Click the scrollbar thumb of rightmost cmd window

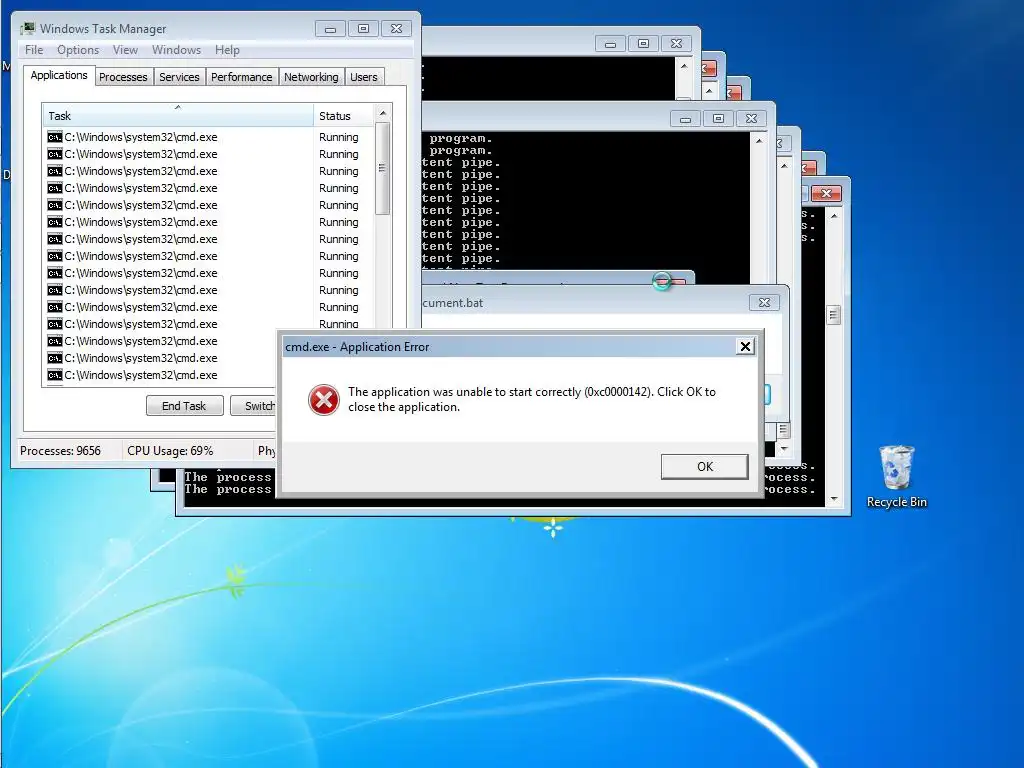[x=833, y=315]
